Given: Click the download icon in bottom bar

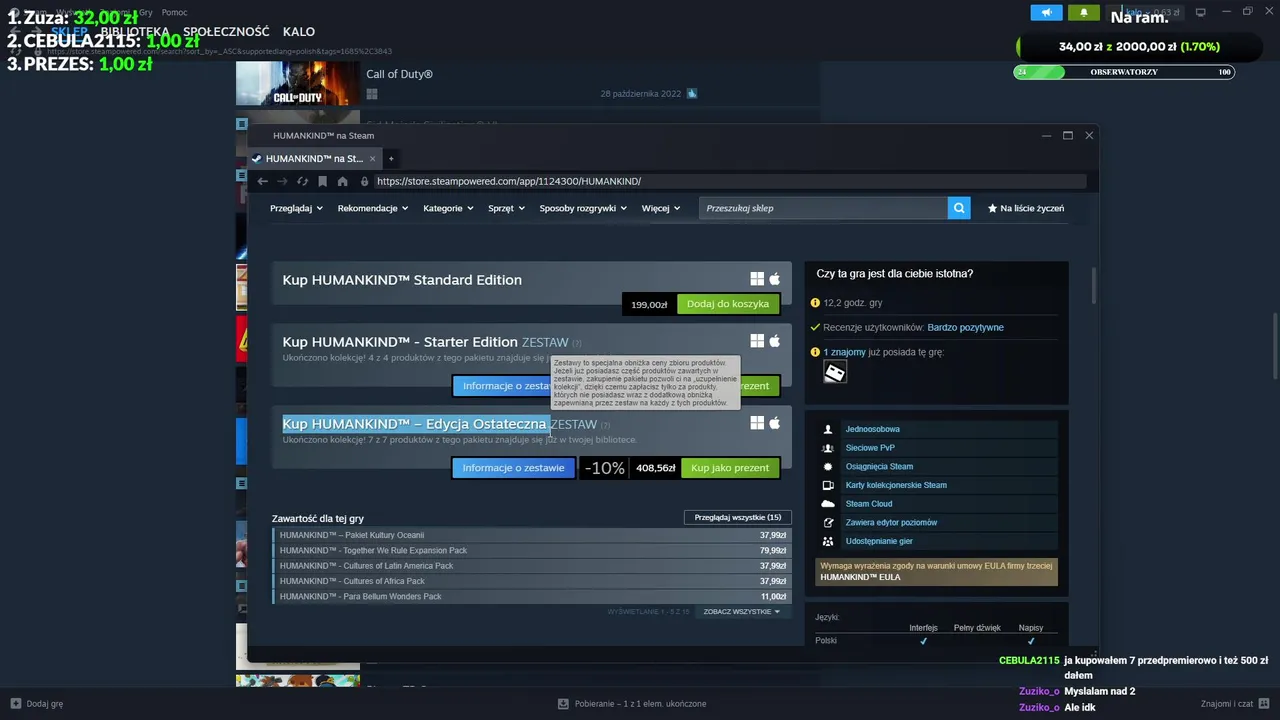Looking at the screenshot, I should point(563,703).
